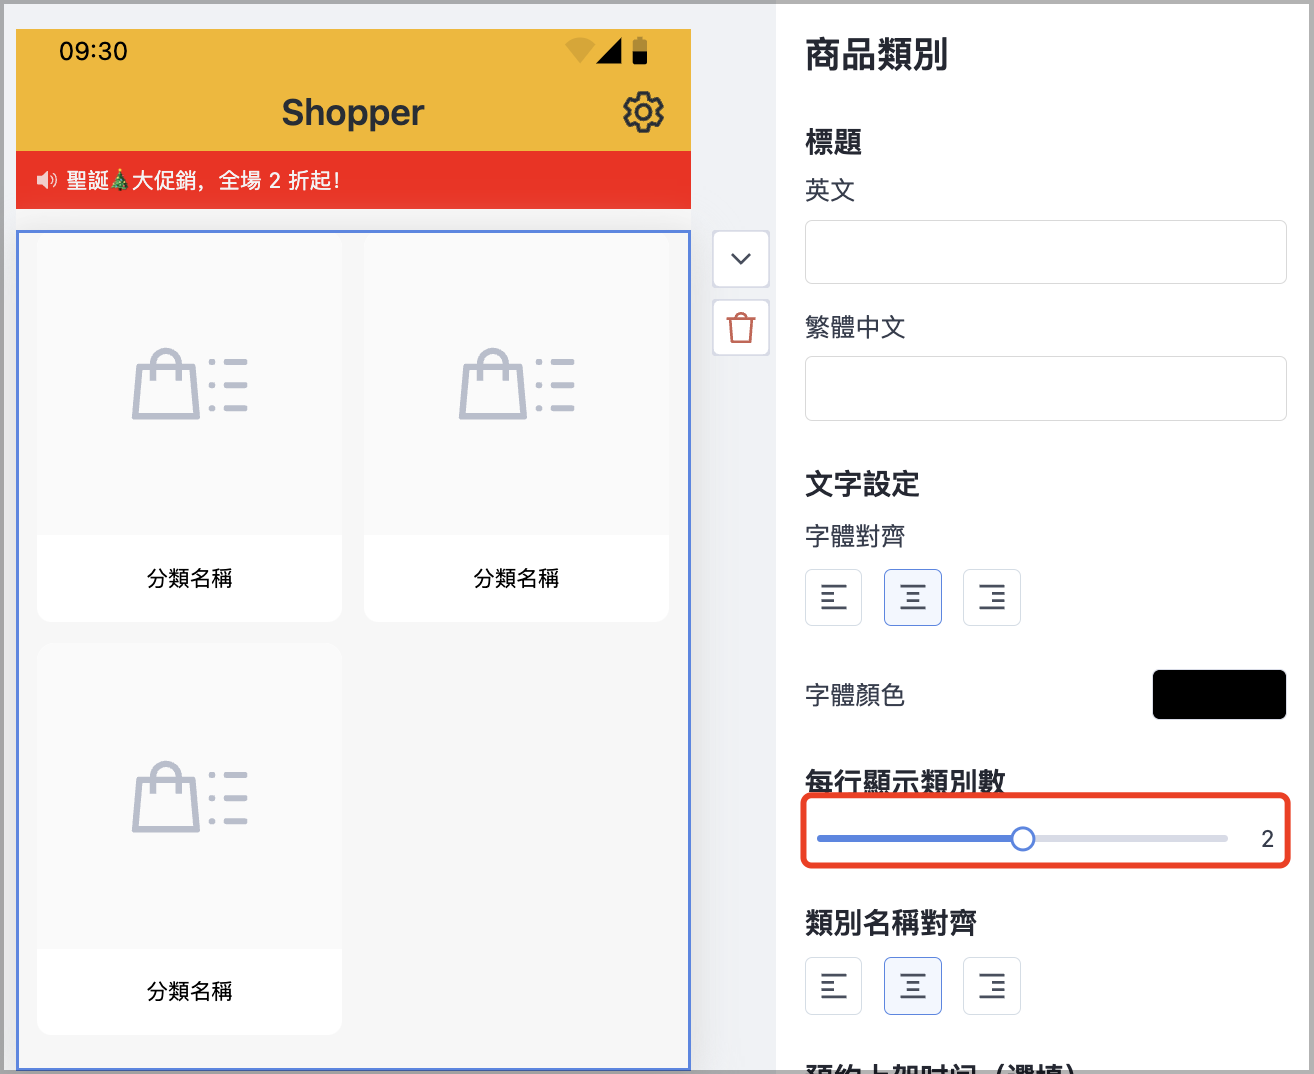Screen dimensions: 1314x1074
Task: Click the red 聖誕大促銷 announcement banner
Action: click(x=353, y=180)
